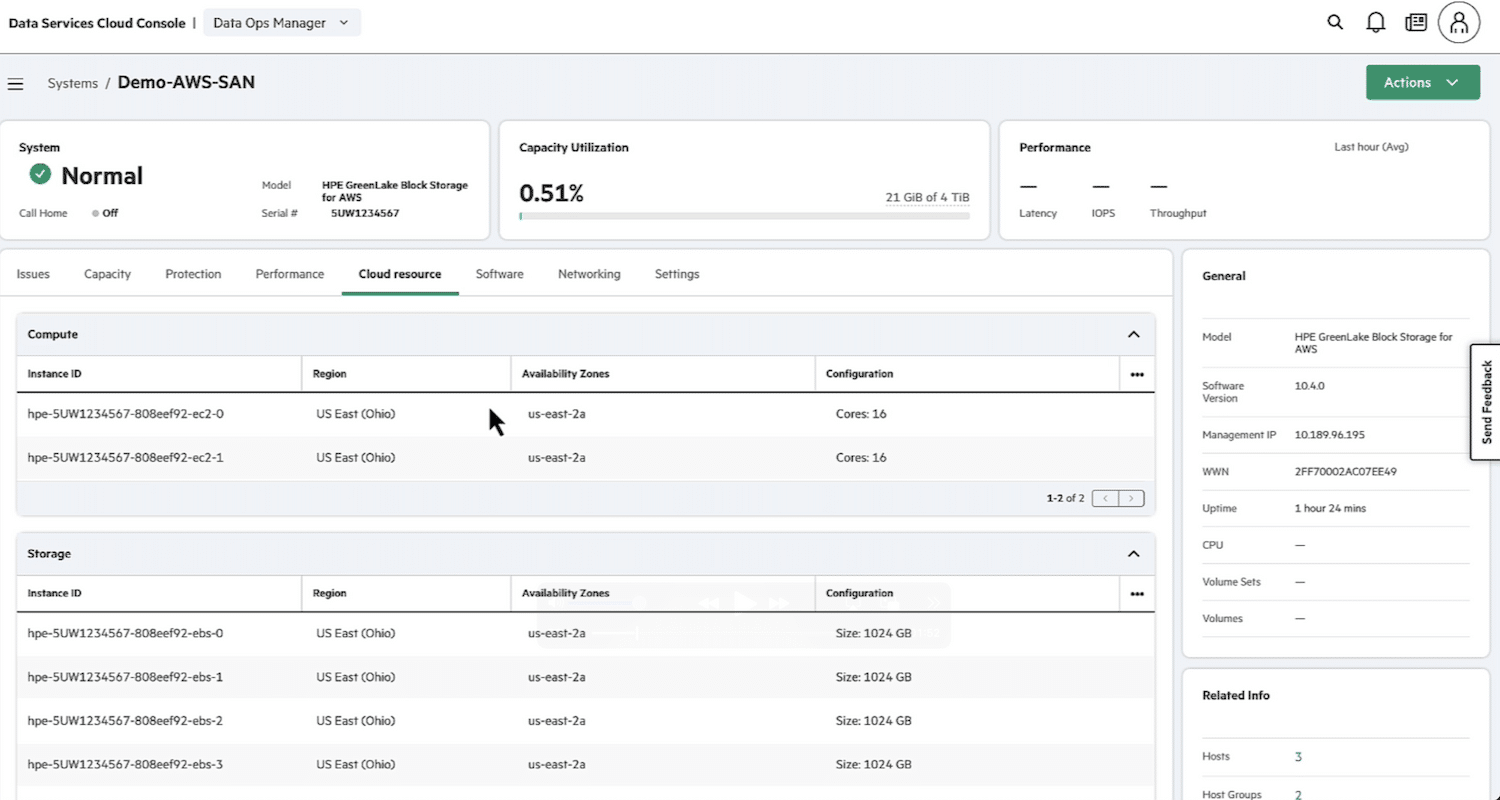
Task: Select instance hpe-5UW1234567-808eef92-ebs-2
Action: [x=125, y=721]
